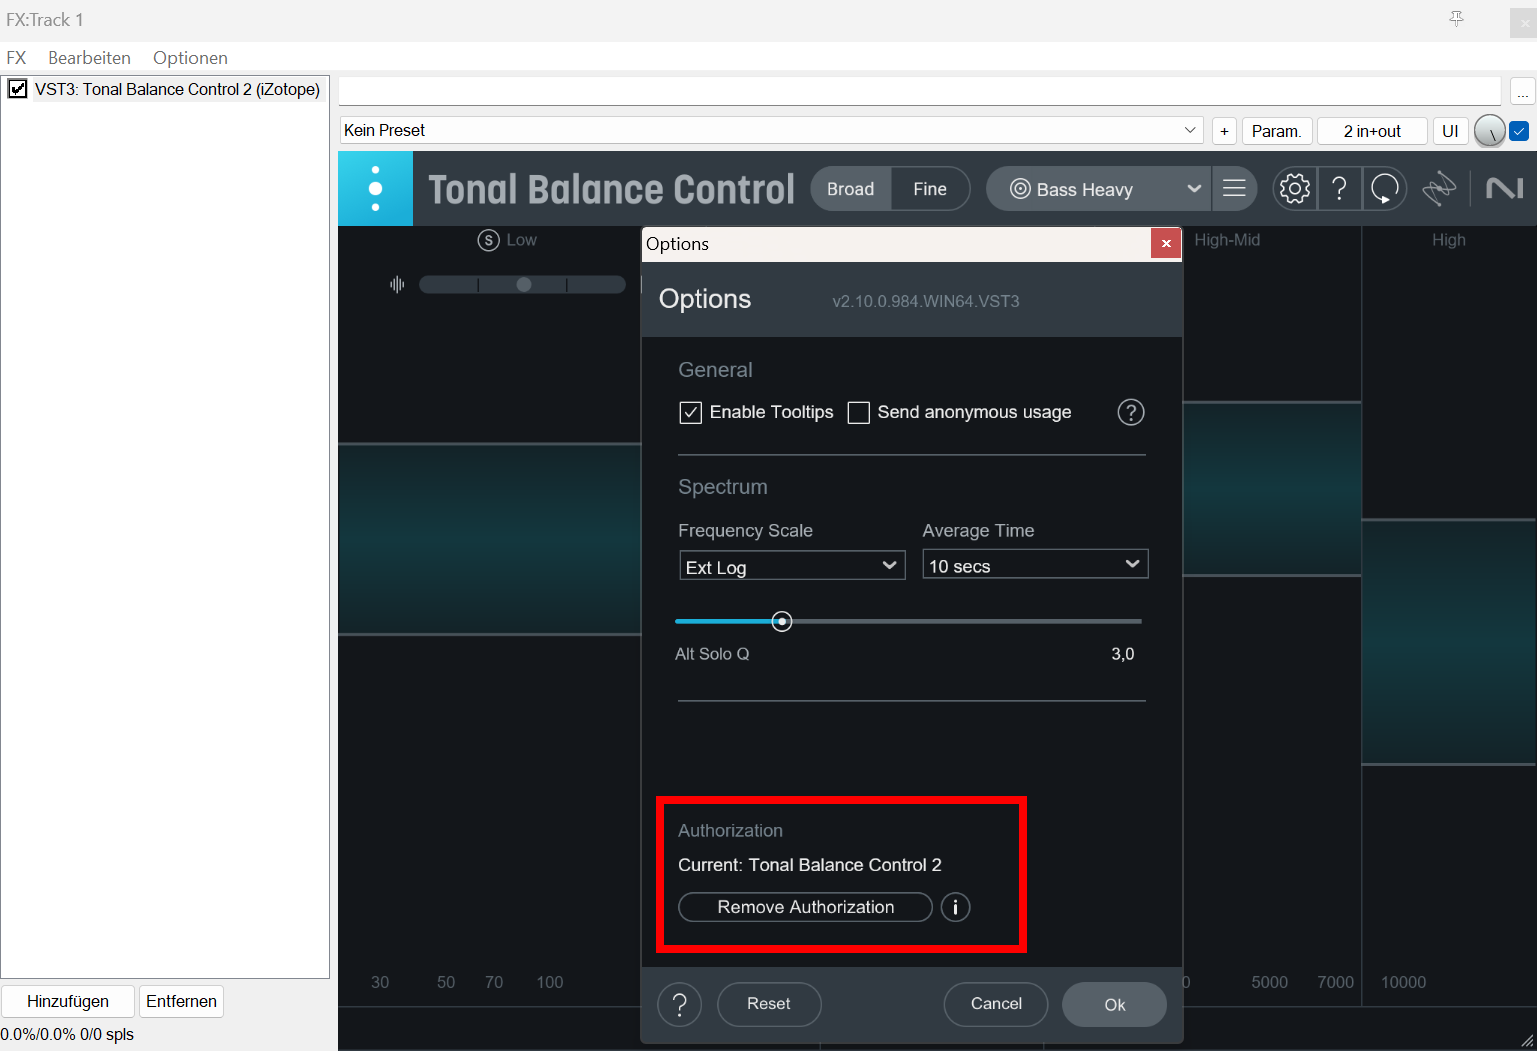Check Send anonymous usage checkbox
Screen dimensions: 1537x1051
[x=858, y=412]
